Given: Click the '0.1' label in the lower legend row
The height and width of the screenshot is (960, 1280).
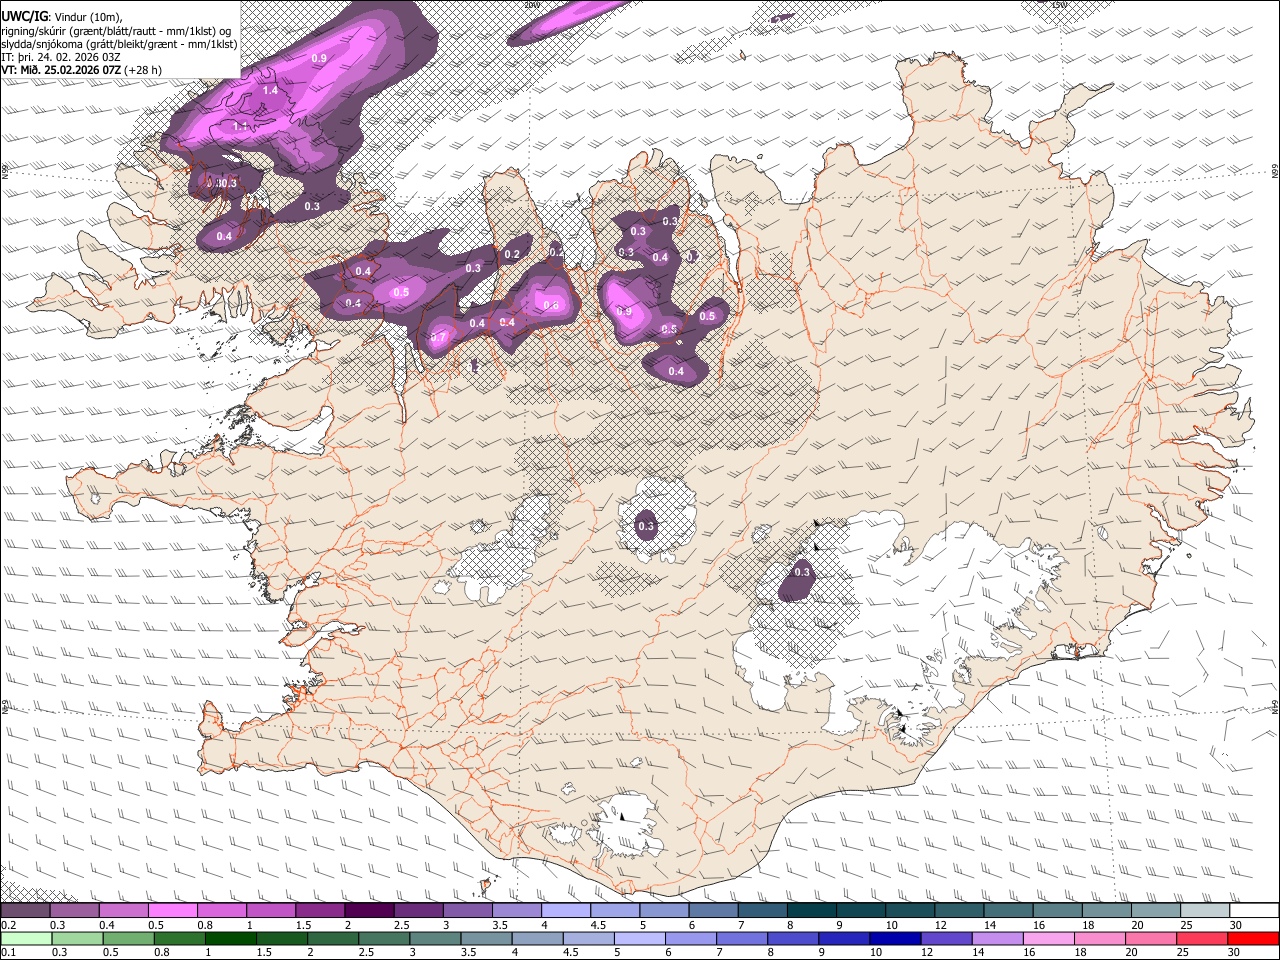Looking at the screenshot, I should tap(7, 952).
